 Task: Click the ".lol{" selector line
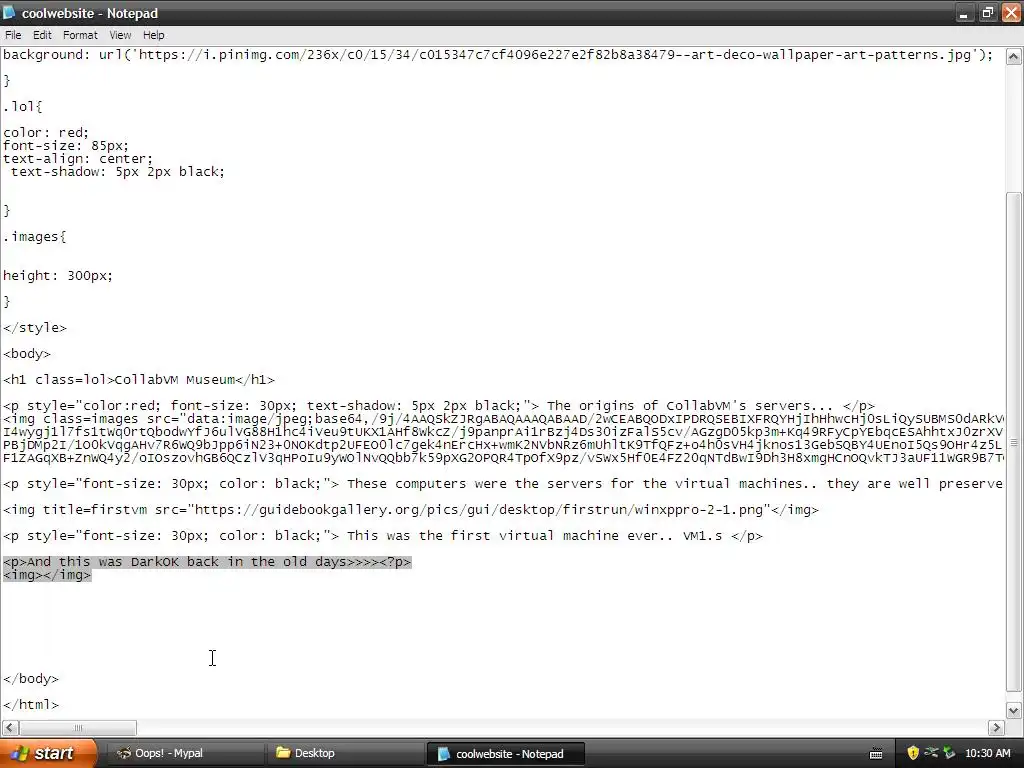23,106
